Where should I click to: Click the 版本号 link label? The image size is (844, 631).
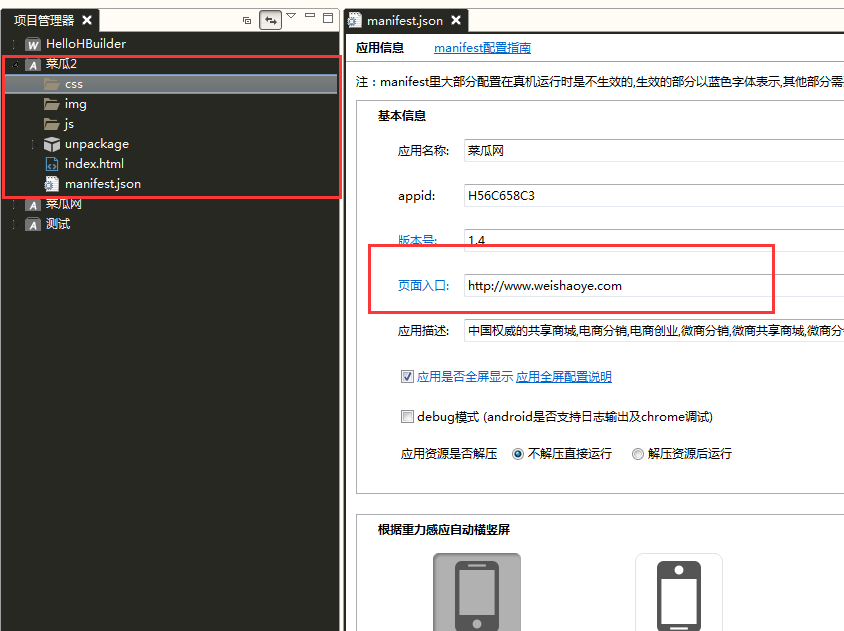pyautogui.click(x=417, y=241)
